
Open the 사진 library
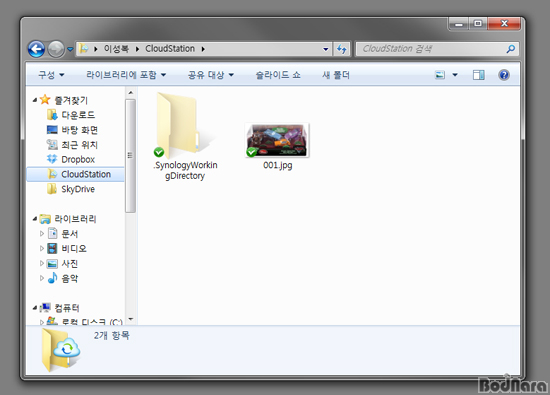click(x=69, y=263)
